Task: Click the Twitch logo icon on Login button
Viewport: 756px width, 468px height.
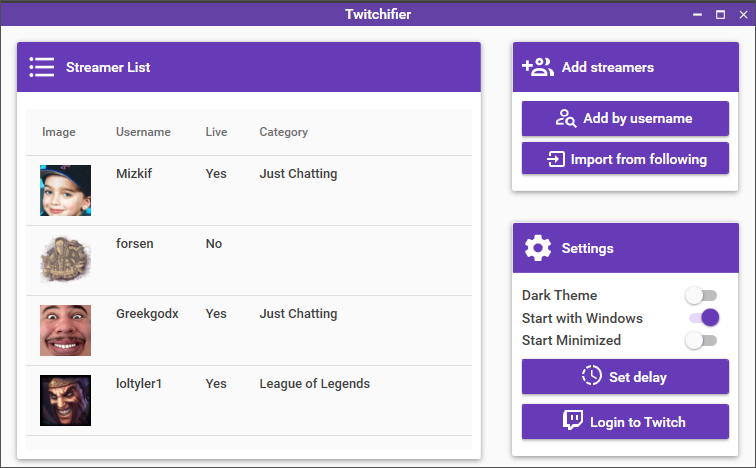Action: point(573,420)
